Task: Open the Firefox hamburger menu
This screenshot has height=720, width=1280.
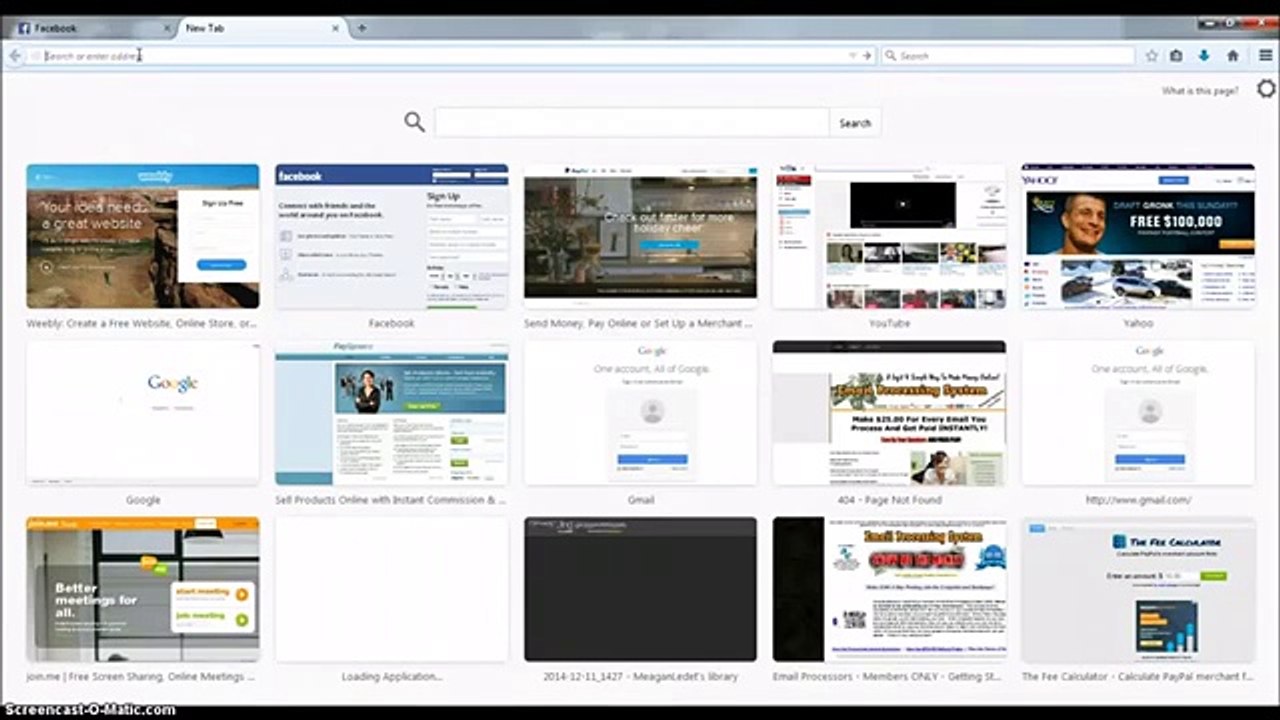Action: (1265, 56)
